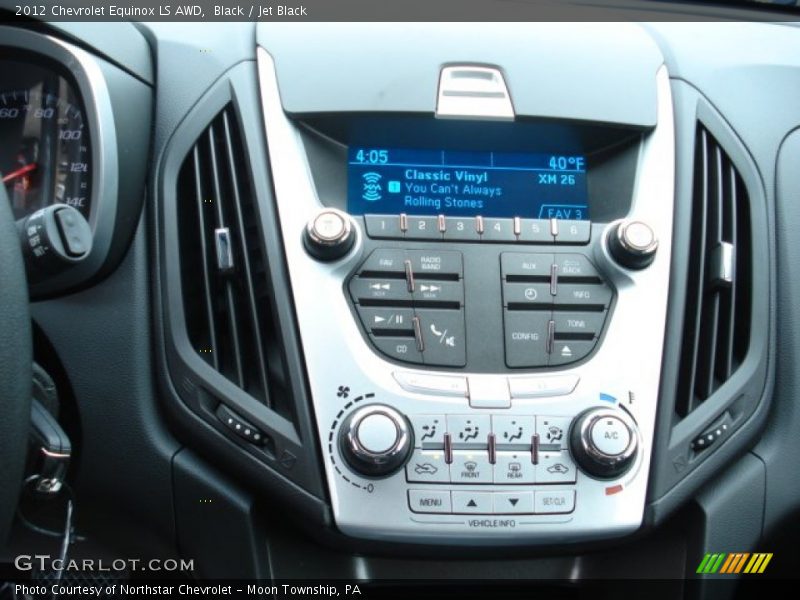The height and width of the screenshot is (600, 800).
Task: Tap the FAV 3 tab on the display
Action: coord(564,214)
